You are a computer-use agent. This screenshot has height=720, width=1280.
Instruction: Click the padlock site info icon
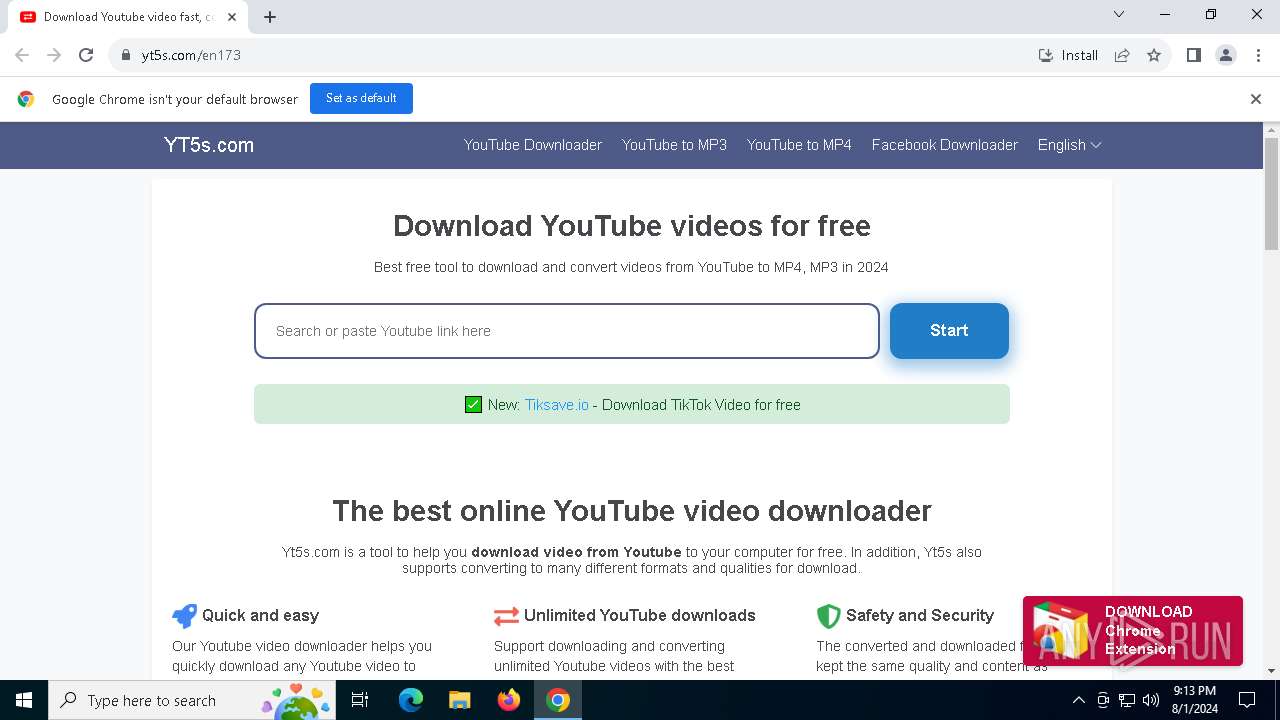click(126, 55)
